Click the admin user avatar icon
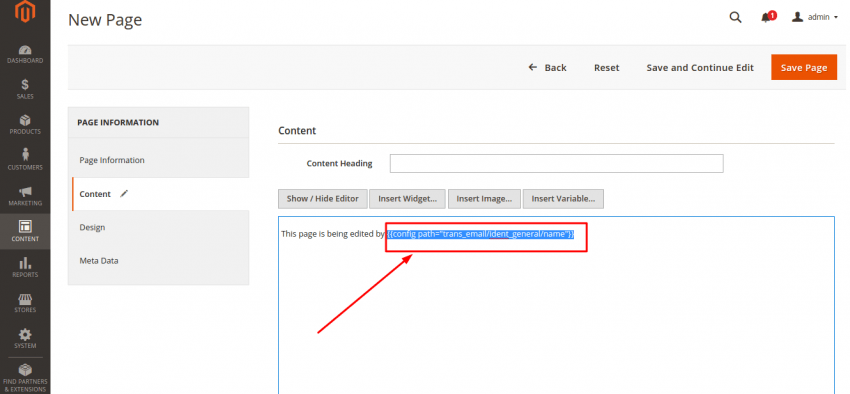The image size is (850, 394). (x=797, y=17)
